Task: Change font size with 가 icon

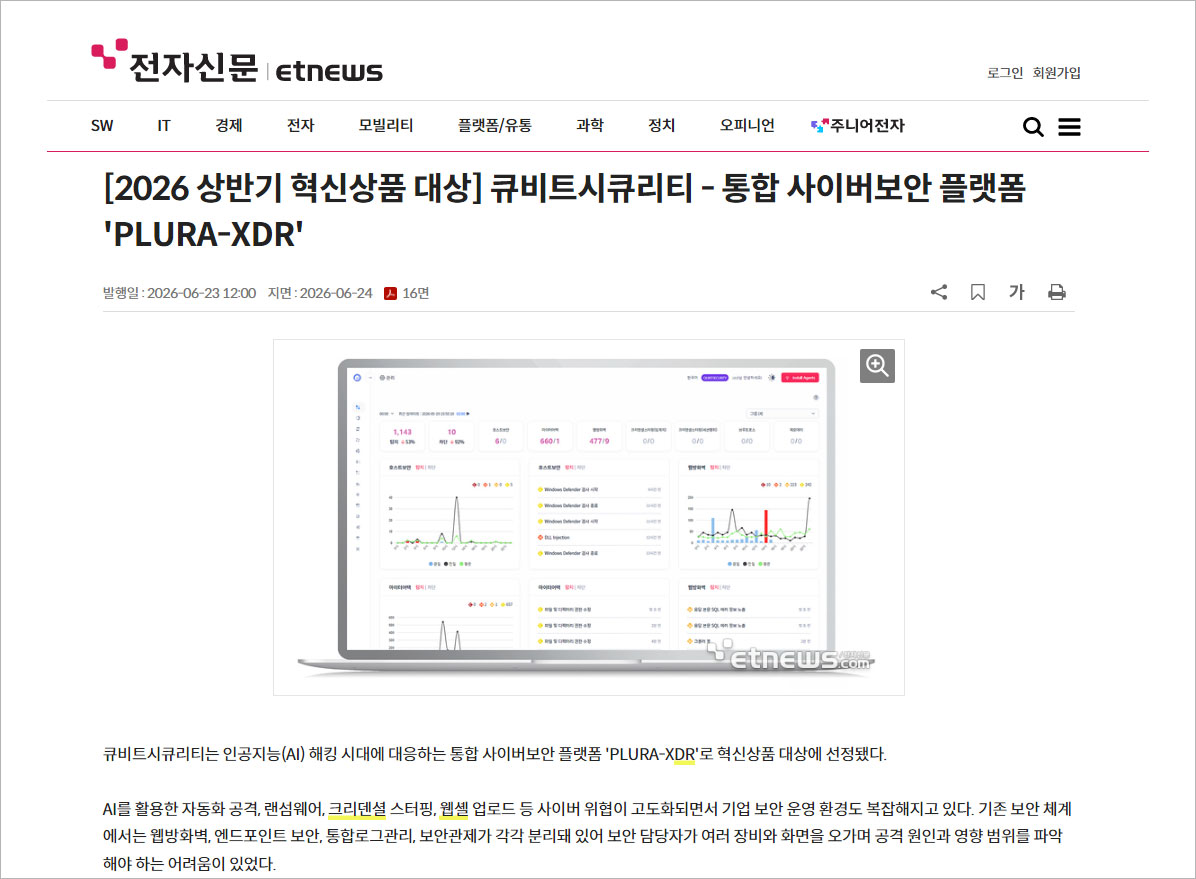Action: [1017, 292]
